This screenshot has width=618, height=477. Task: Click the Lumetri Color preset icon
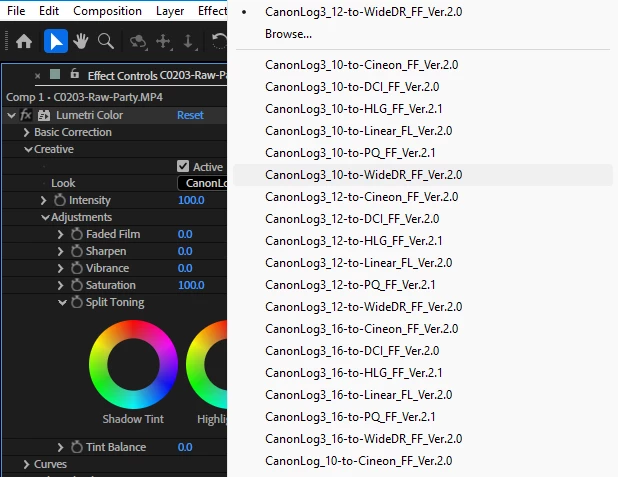click(44, 116)
